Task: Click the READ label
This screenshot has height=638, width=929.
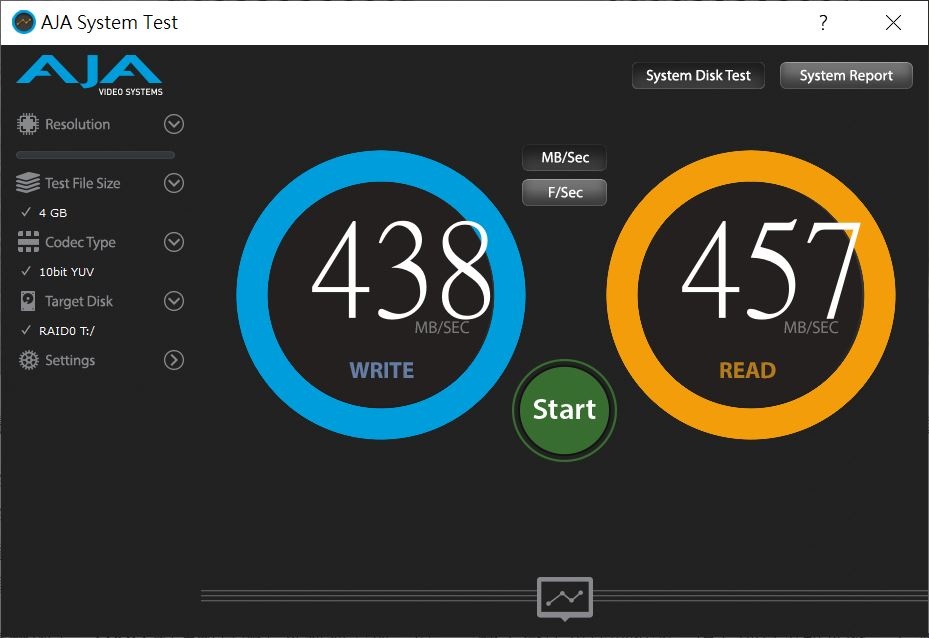Action: pyautogui.click(x=748, y=370)
